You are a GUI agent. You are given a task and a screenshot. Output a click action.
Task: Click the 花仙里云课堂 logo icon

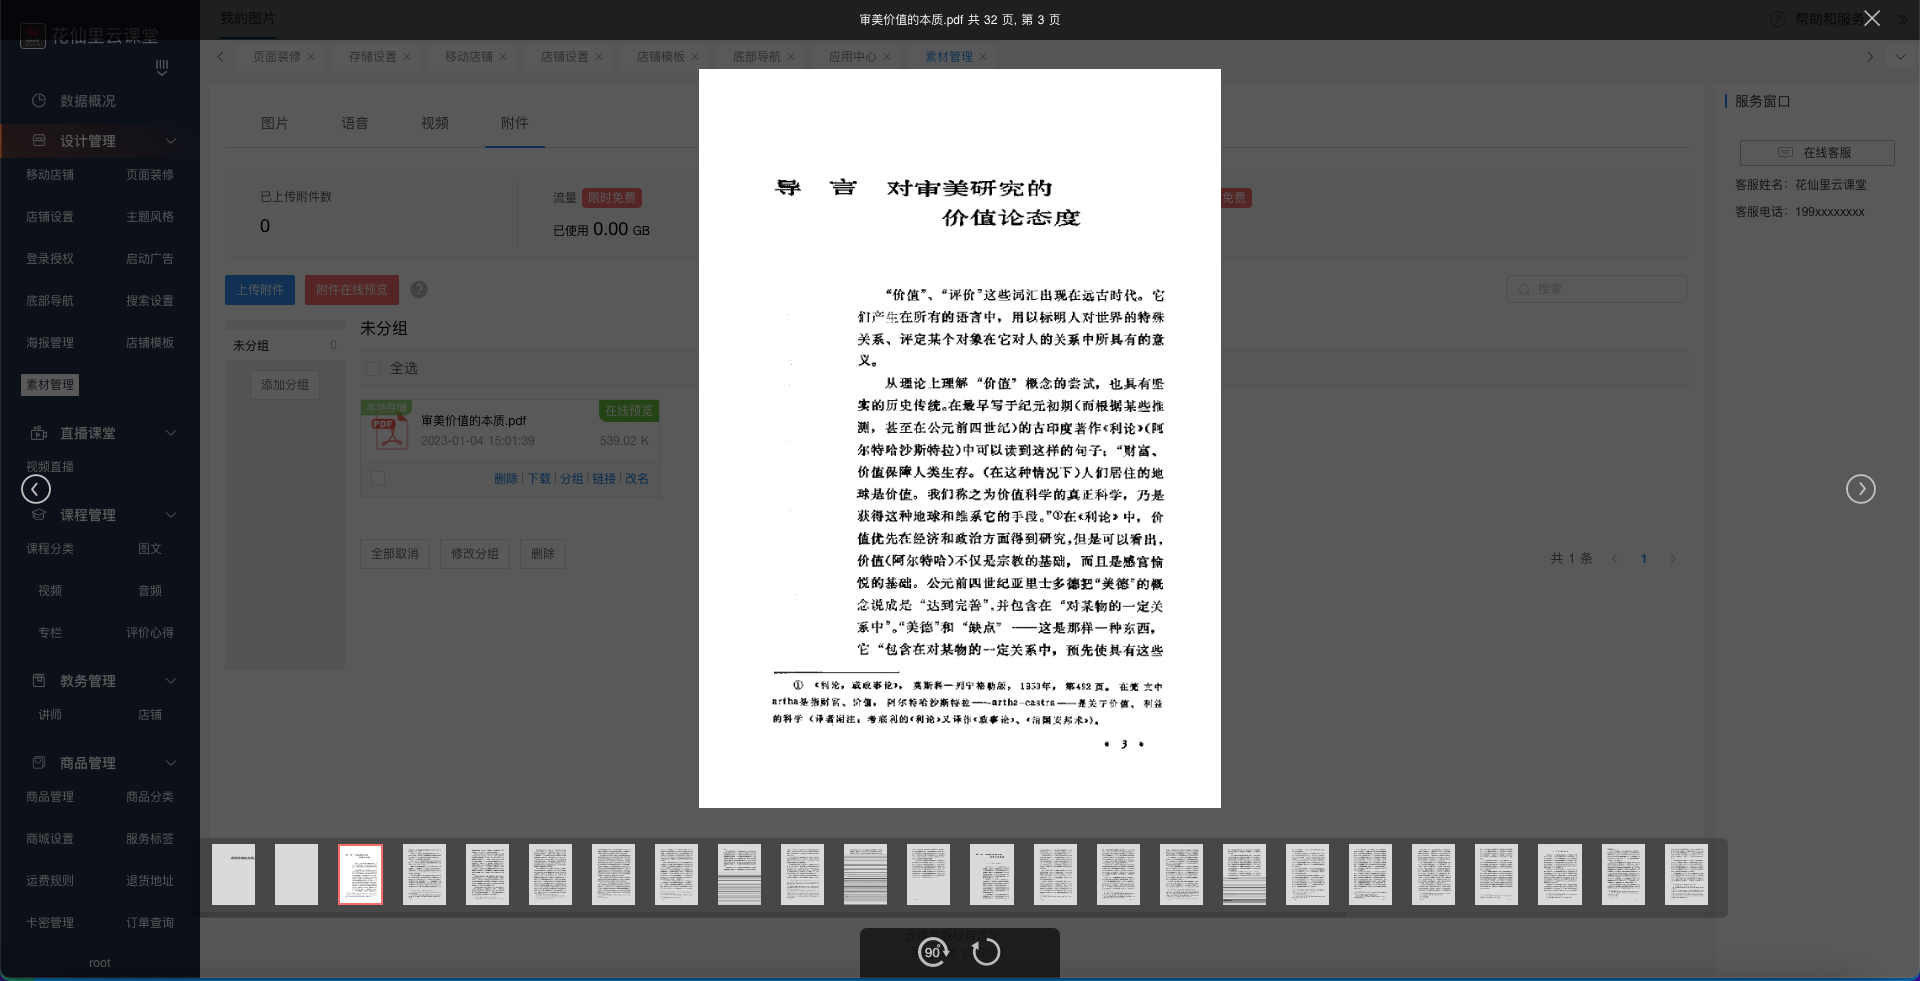point(33,37)
